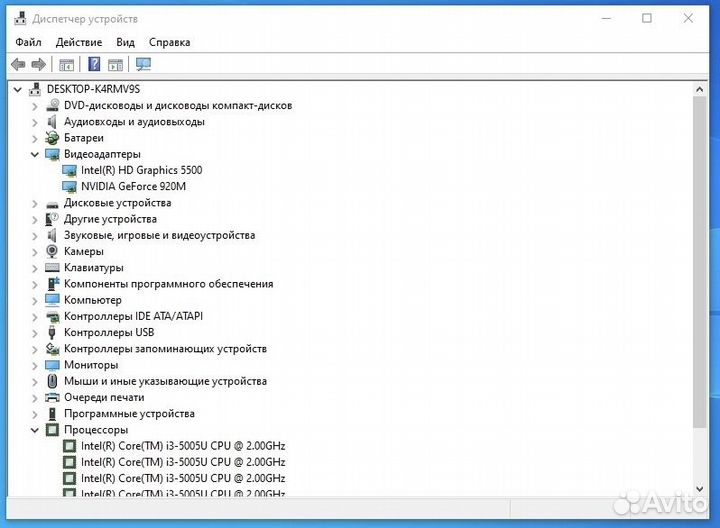Viewport: 720px width, 528px height.
Task: Click the Device Manager title bar icon
Action: click(20, 19)
